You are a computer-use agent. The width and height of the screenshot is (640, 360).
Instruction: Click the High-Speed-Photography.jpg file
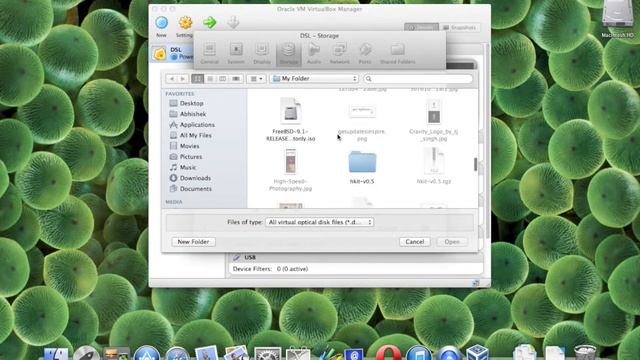pos(290,170)
